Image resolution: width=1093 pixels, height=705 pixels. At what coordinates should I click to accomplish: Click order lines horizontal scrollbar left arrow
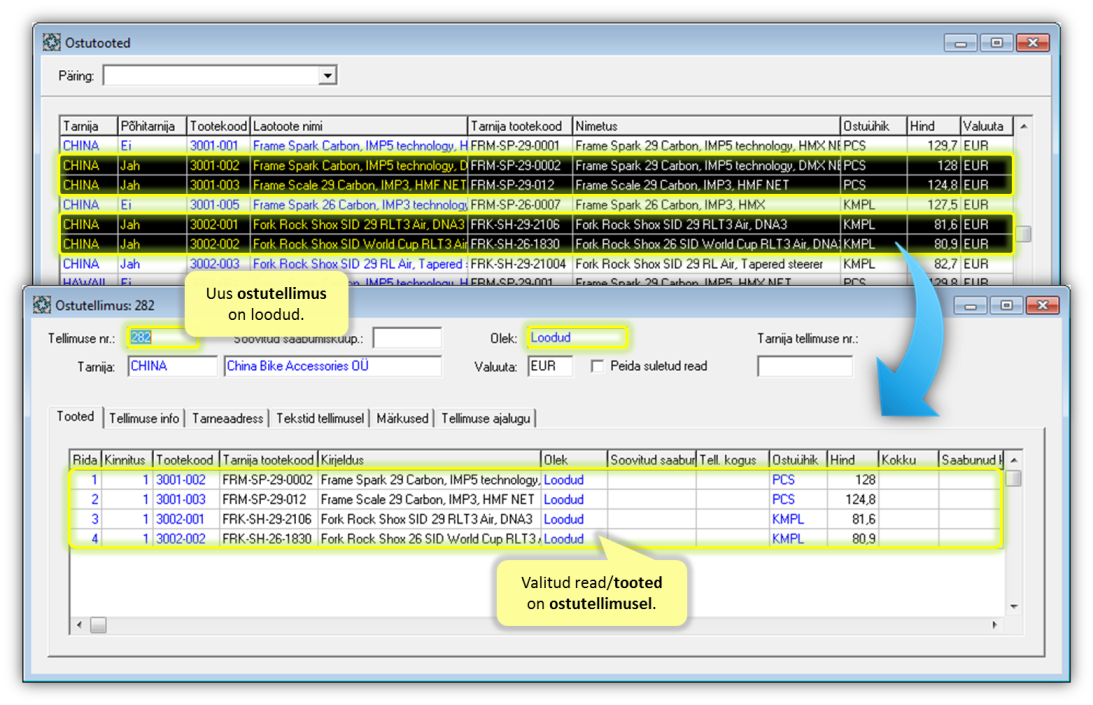pyautogui.click(x=79, y=625)
